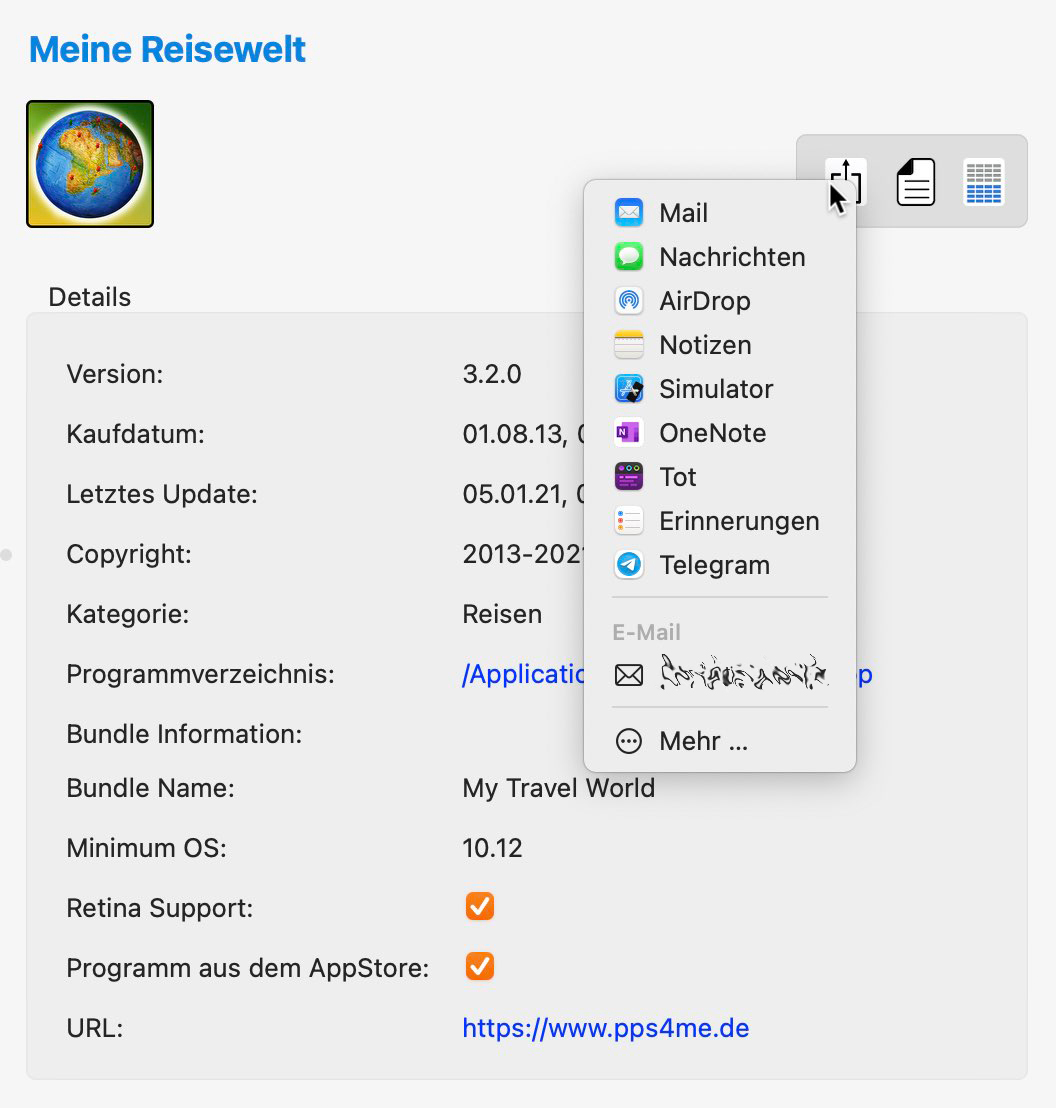The height and width of the screenshot is (1108, 1056).
Task: Click the Telegram paper plane icon
Action: tap(628, 565)
